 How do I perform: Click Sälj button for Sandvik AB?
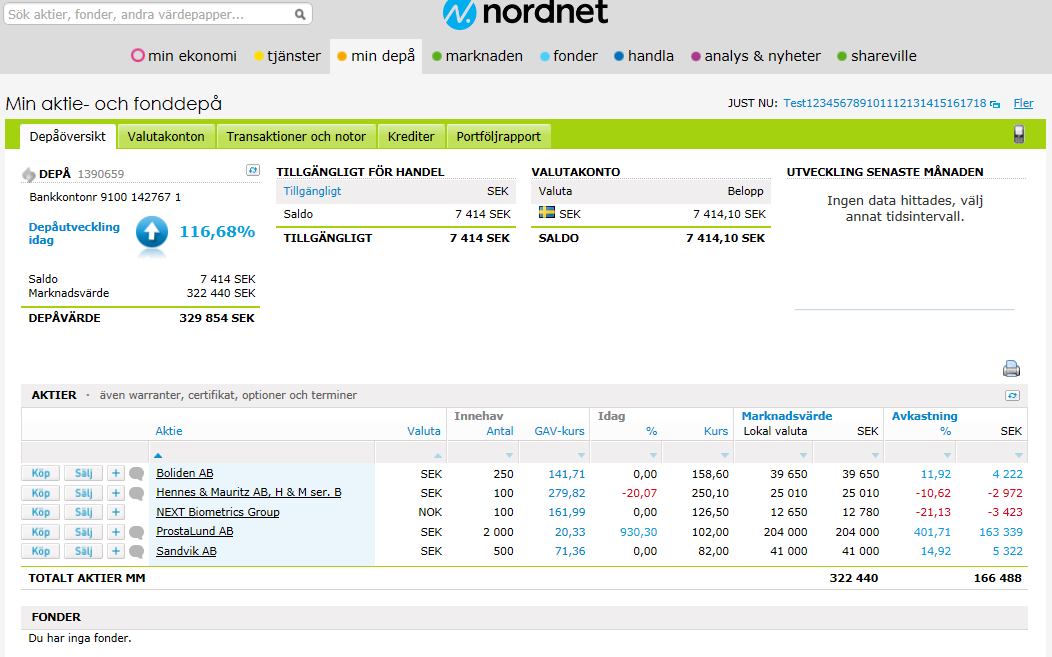coord(83,551)
